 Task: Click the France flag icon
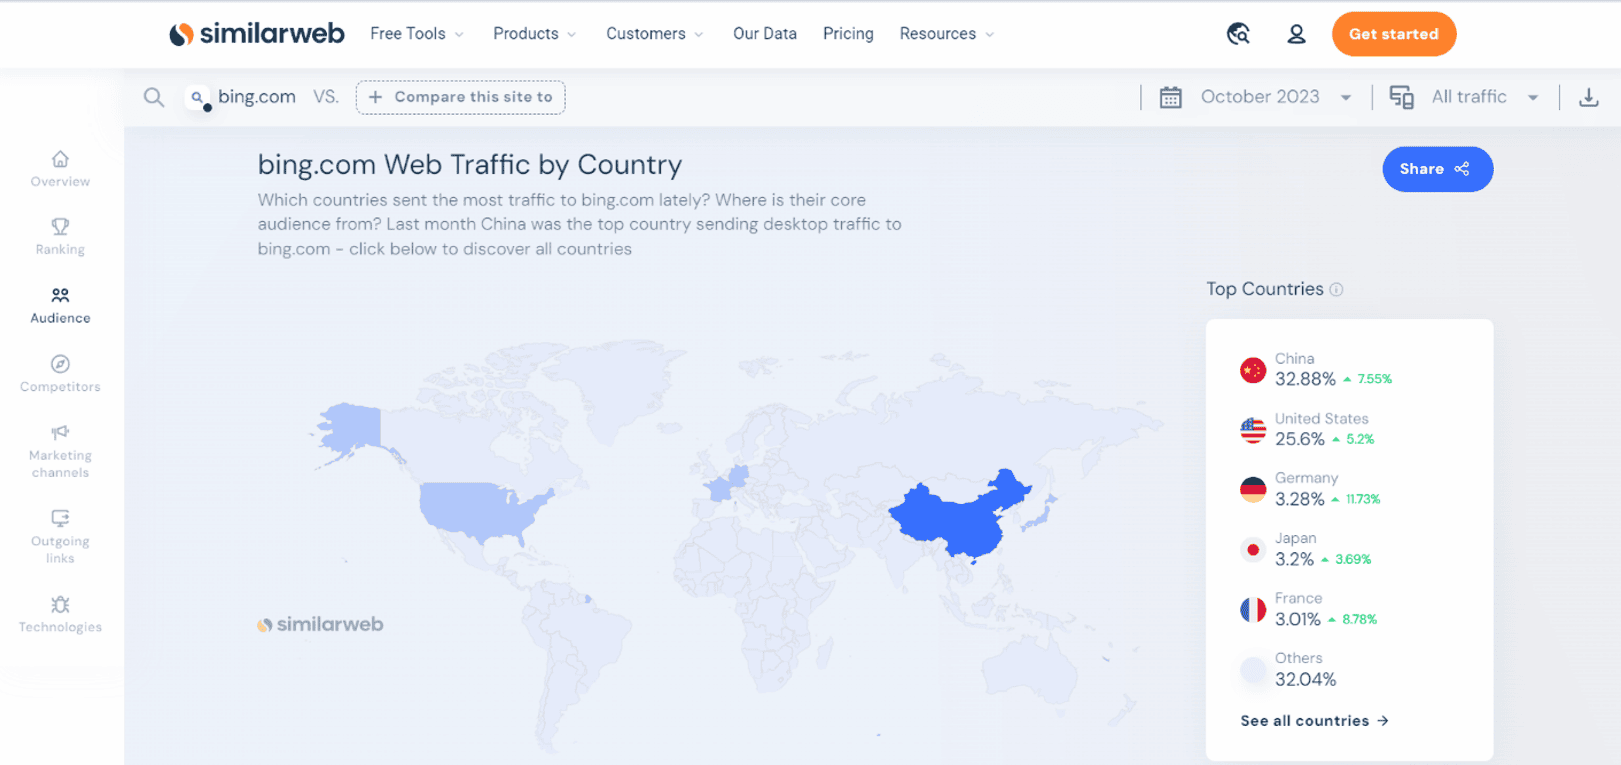pos(1253,610)
